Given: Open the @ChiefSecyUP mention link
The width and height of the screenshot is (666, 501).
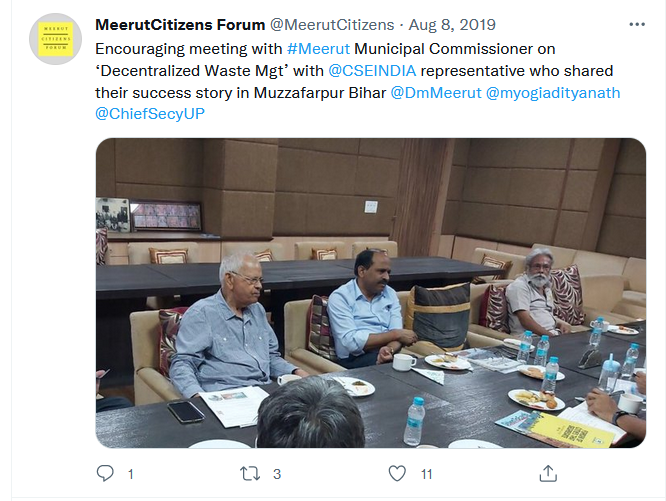Looking at the screenshot, I should click(150, 114).
